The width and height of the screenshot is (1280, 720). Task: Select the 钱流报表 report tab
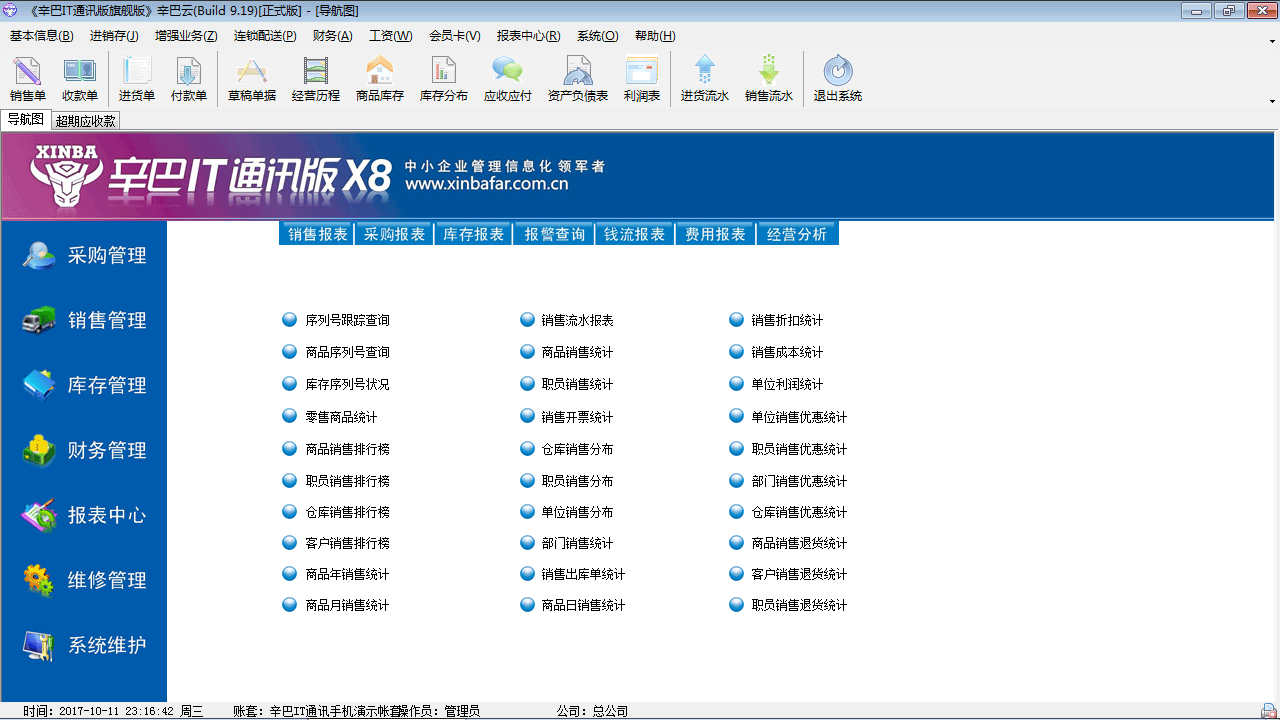click(635, 234)
